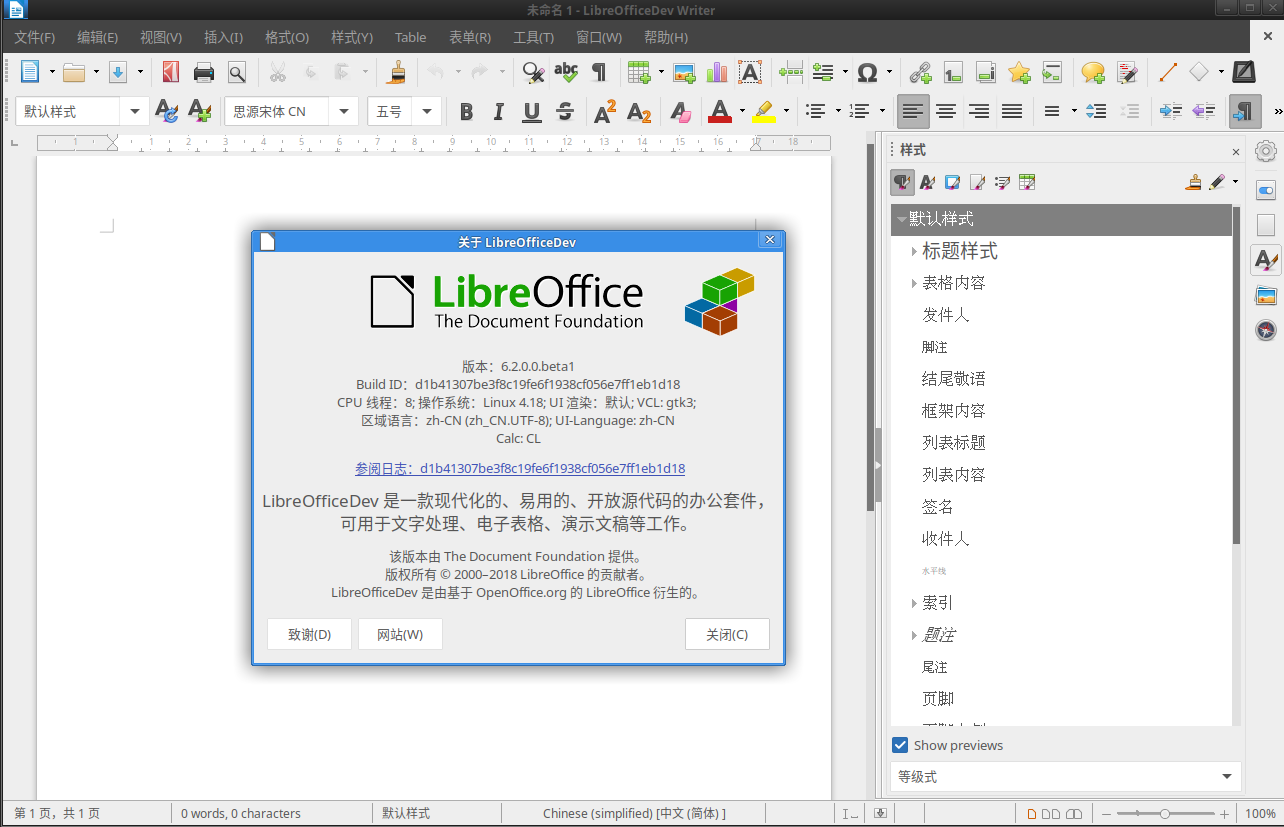Toggle Center alignment
The width and height of the screenshot is (1284, 827).
[946, 111]
